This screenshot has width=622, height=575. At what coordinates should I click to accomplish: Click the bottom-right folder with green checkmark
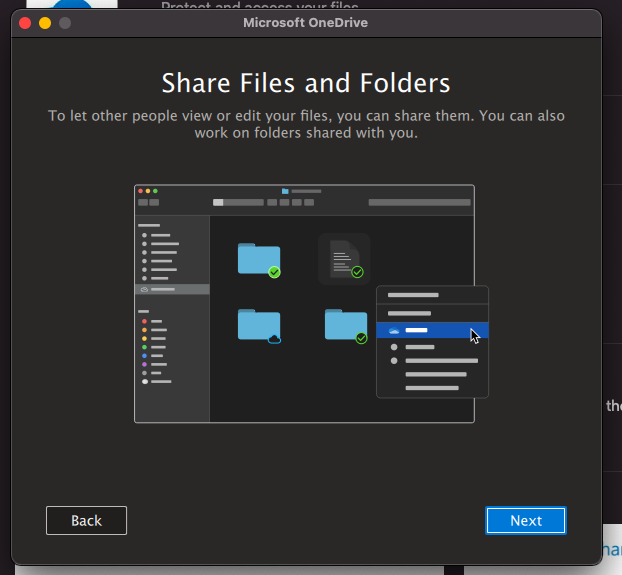346,325
